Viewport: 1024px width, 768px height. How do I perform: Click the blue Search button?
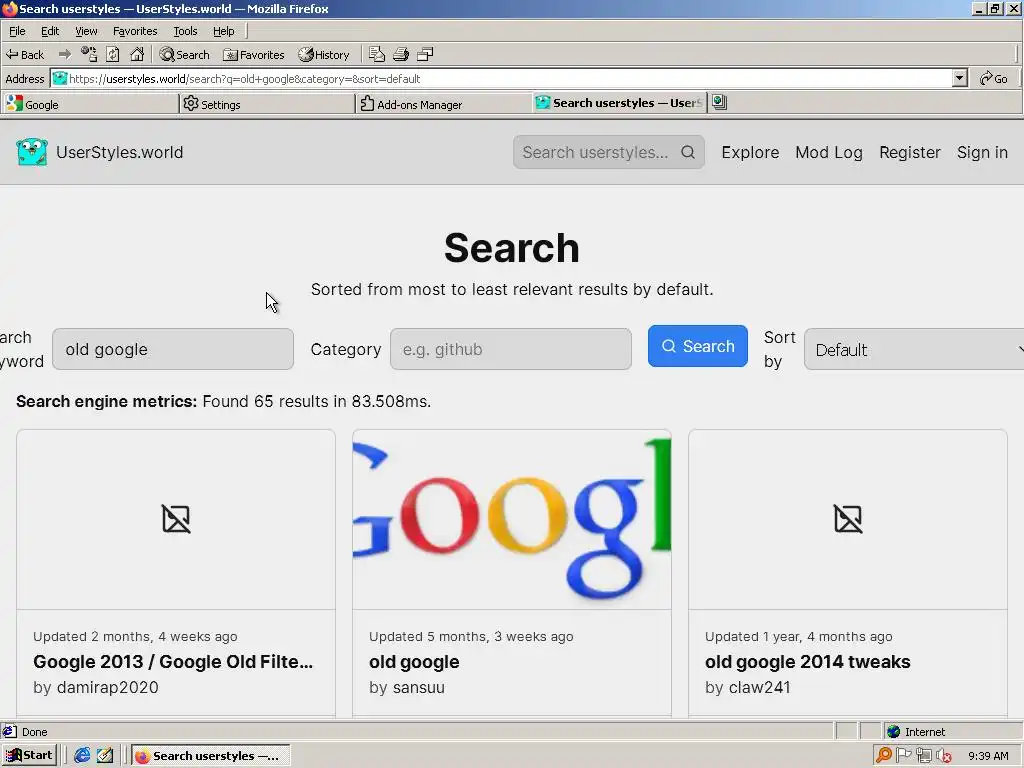(697, 346)
